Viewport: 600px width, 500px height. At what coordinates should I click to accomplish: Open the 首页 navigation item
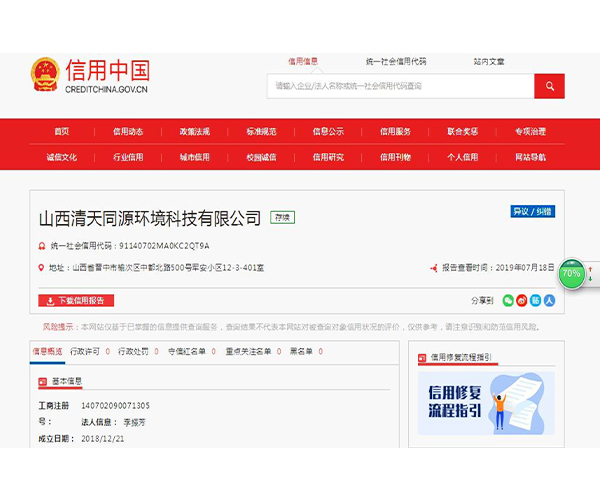pos(62,132)
